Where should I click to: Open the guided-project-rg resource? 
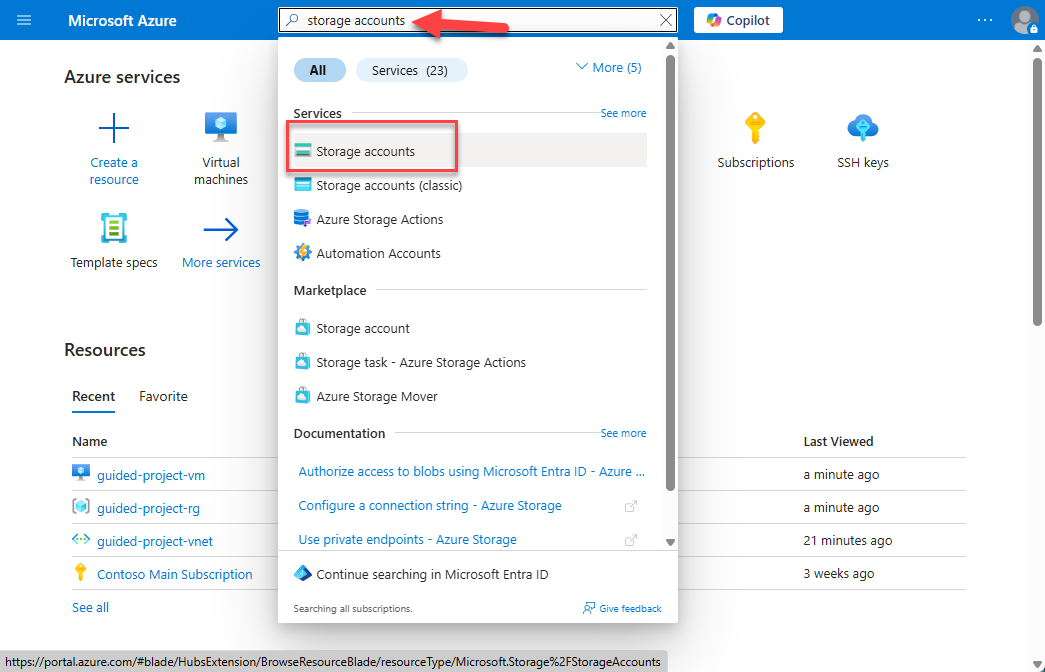tap(148, 508)
